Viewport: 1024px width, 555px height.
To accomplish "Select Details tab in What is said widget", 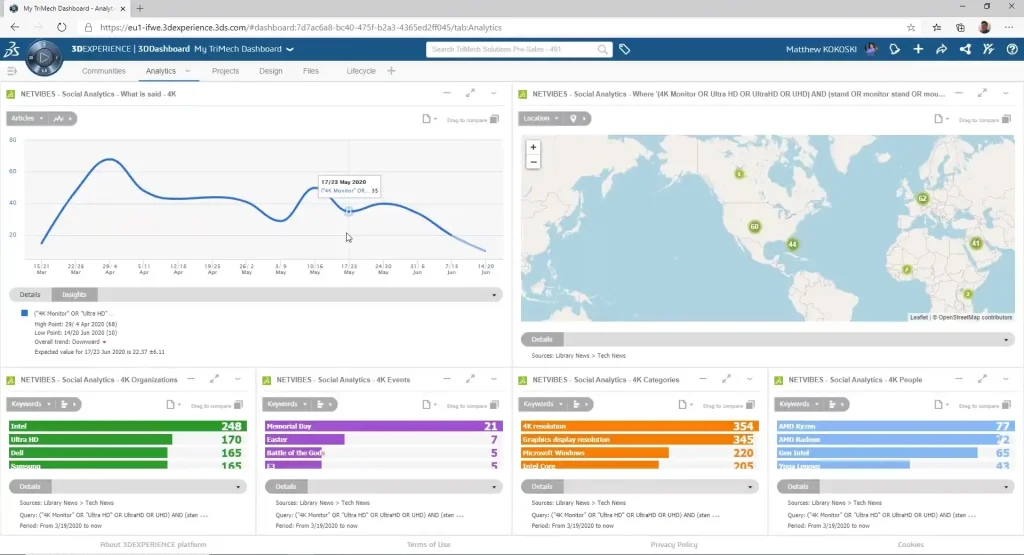I will tap(30, 294).
